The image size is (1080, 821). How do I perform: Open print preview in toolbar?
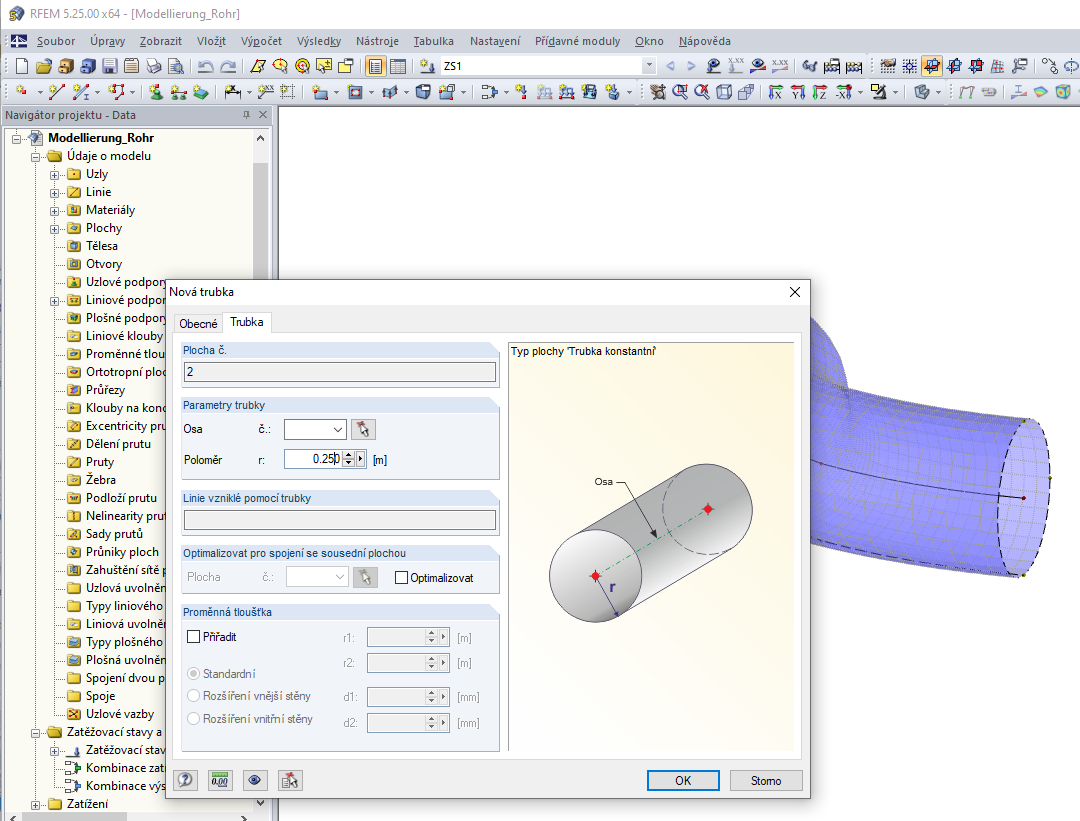[x=176, y=66]
